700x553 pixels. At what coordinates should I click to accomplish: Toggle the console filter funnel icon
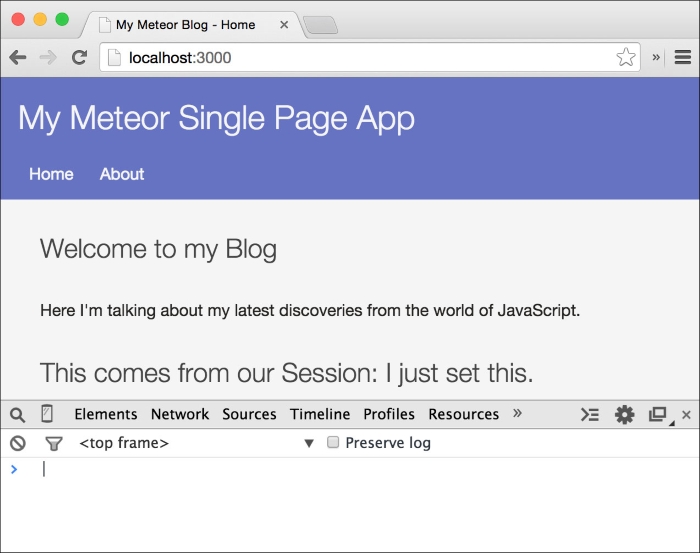[54, 443]
